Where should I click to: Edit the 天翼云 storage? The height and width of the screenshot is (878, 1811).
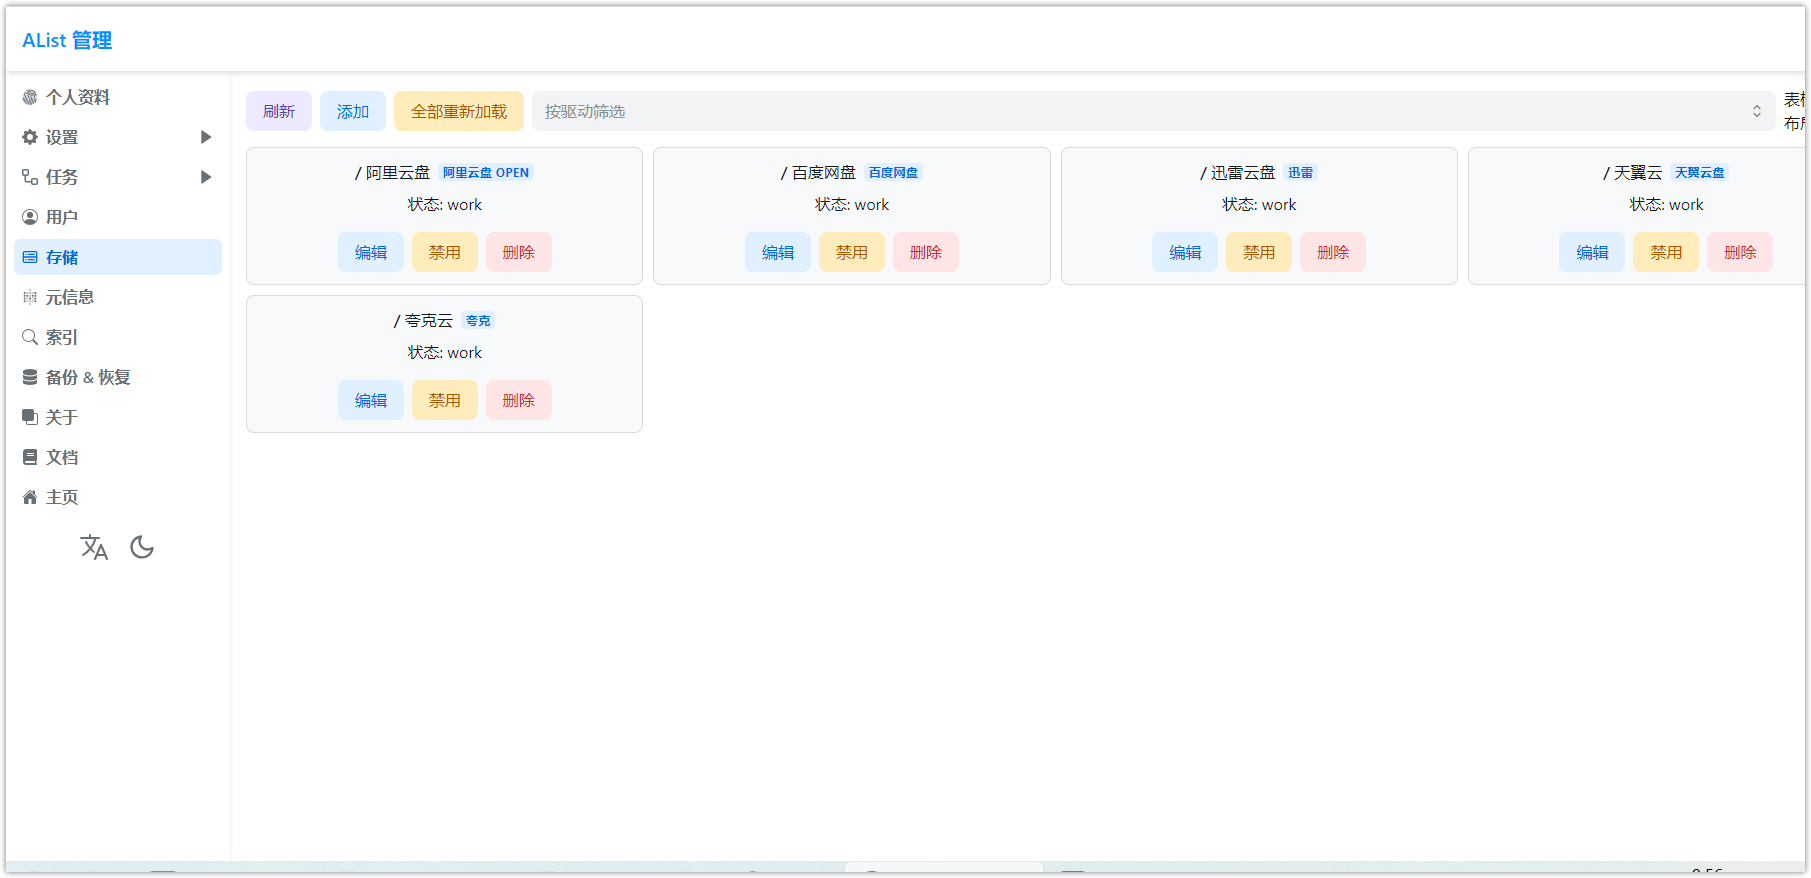pyautogui.click(x=1592, y=252)
